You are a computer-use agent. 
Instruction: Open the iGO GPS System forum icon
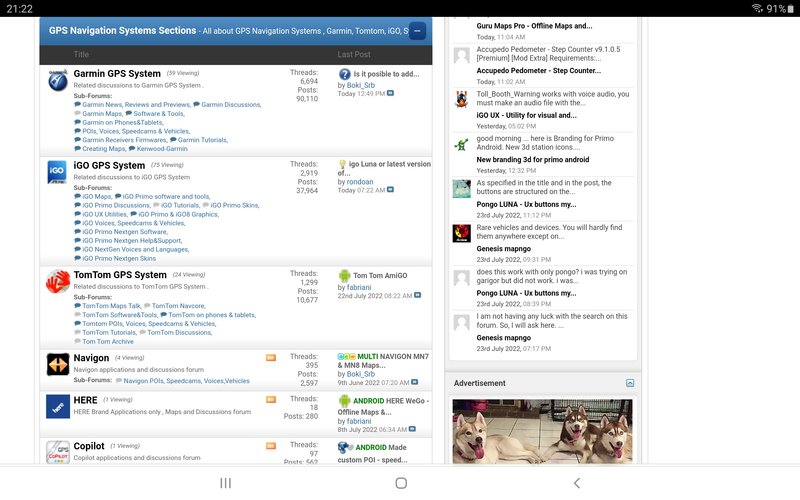coord(57,172)
